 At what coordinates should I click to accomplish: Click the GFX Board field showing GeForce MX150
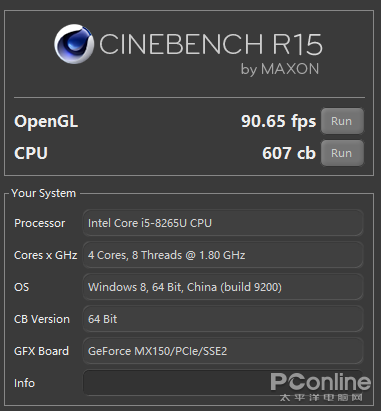pos(223,351)
